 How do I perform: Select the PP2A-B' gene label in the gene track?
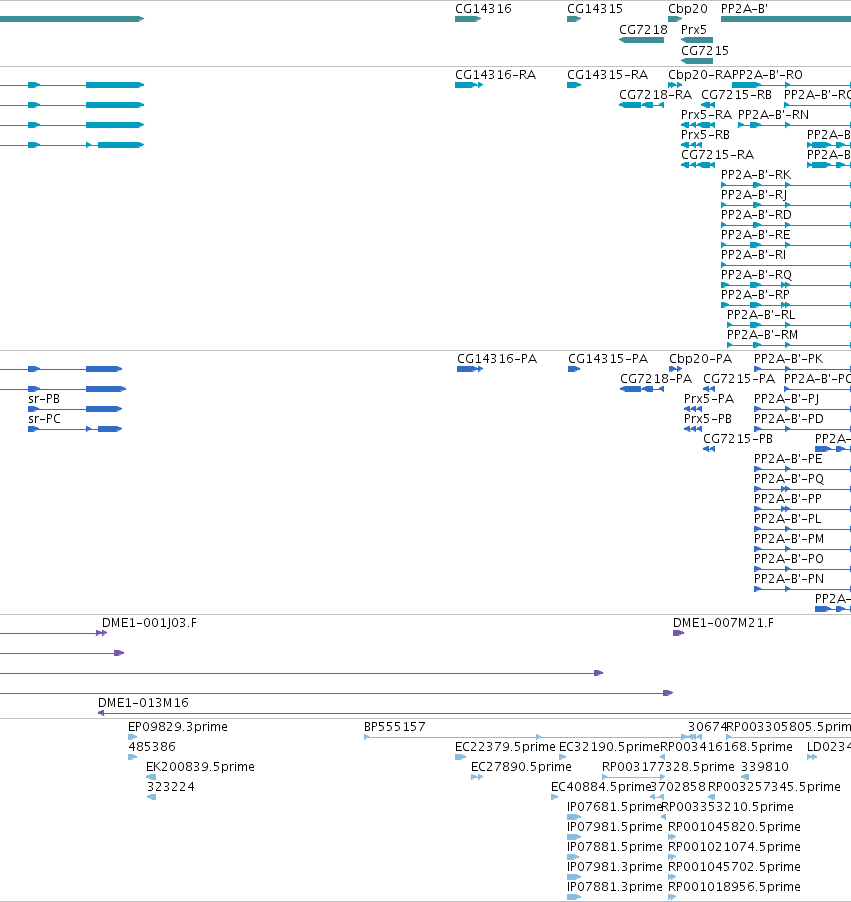[744, 9]
